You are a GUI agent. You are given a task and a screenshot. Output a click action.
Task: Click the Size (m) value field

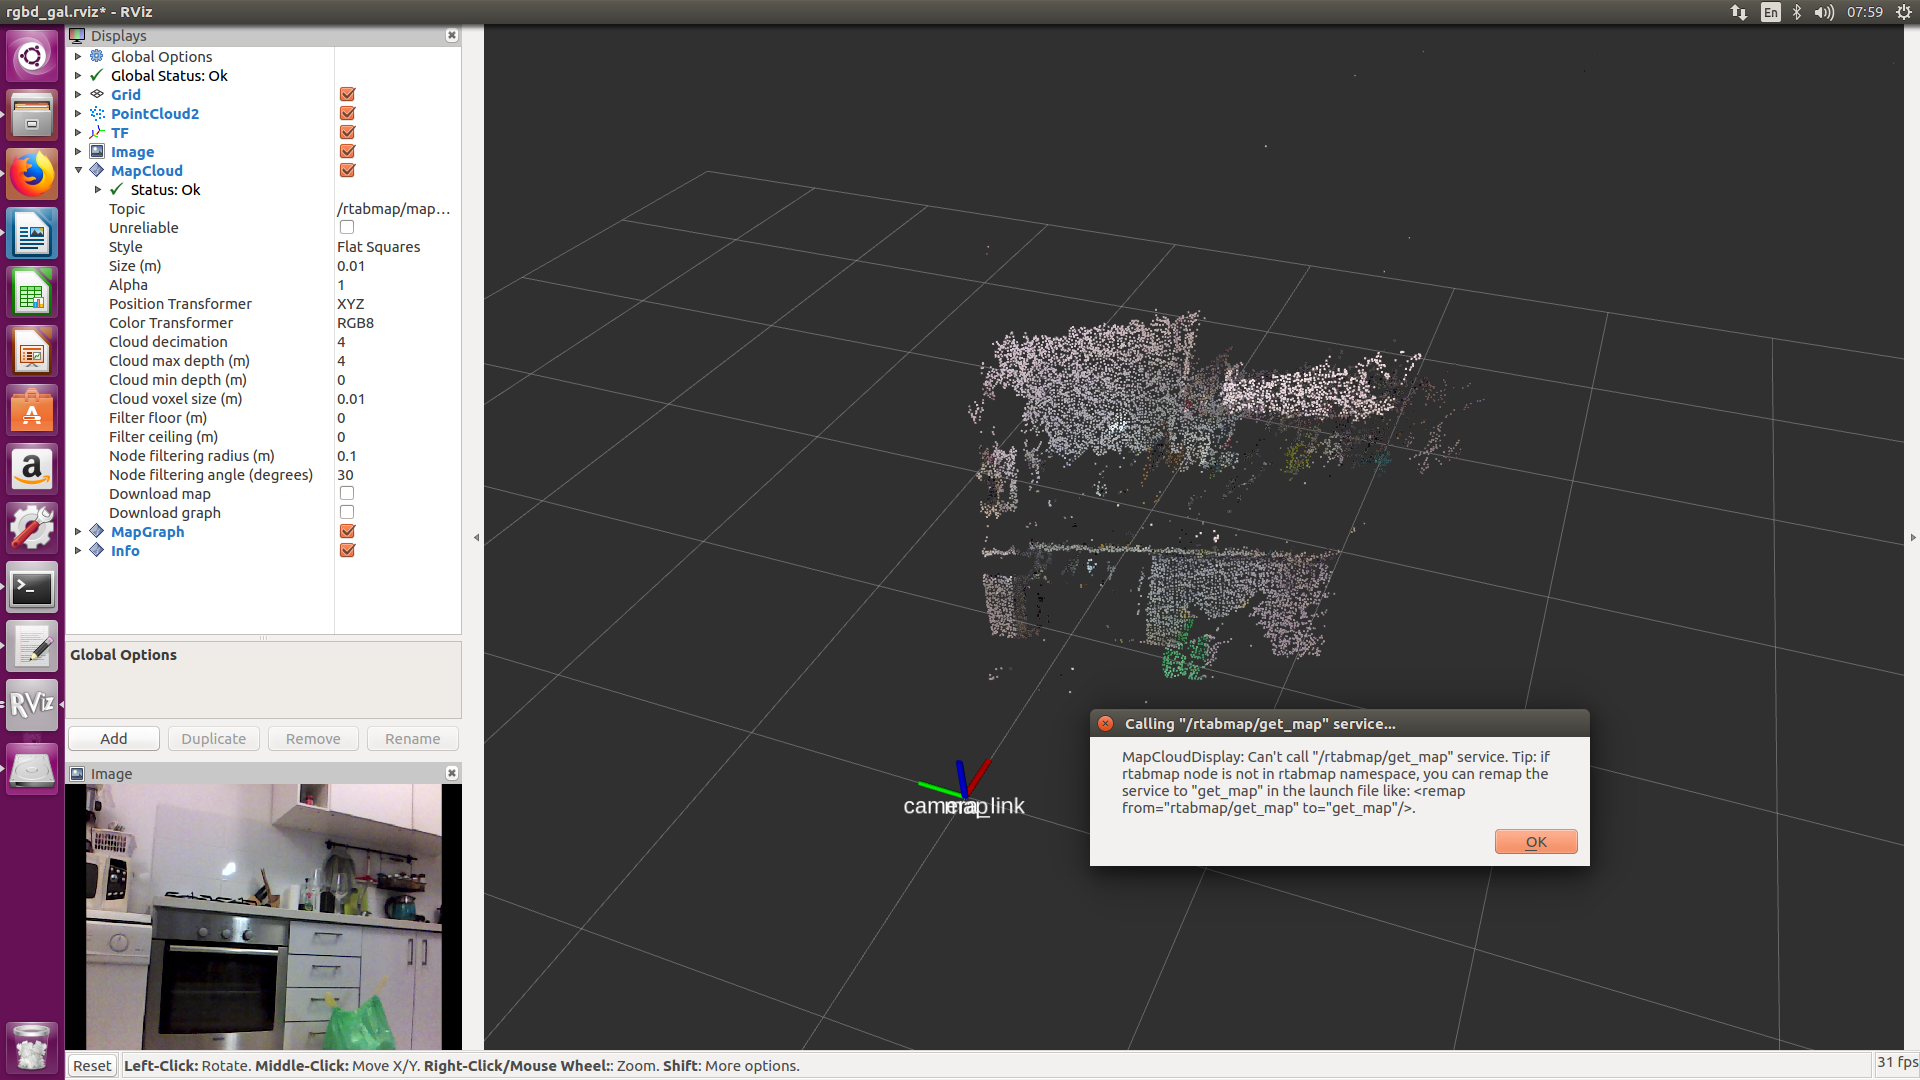pyautogui.click(x=396, y=266)
